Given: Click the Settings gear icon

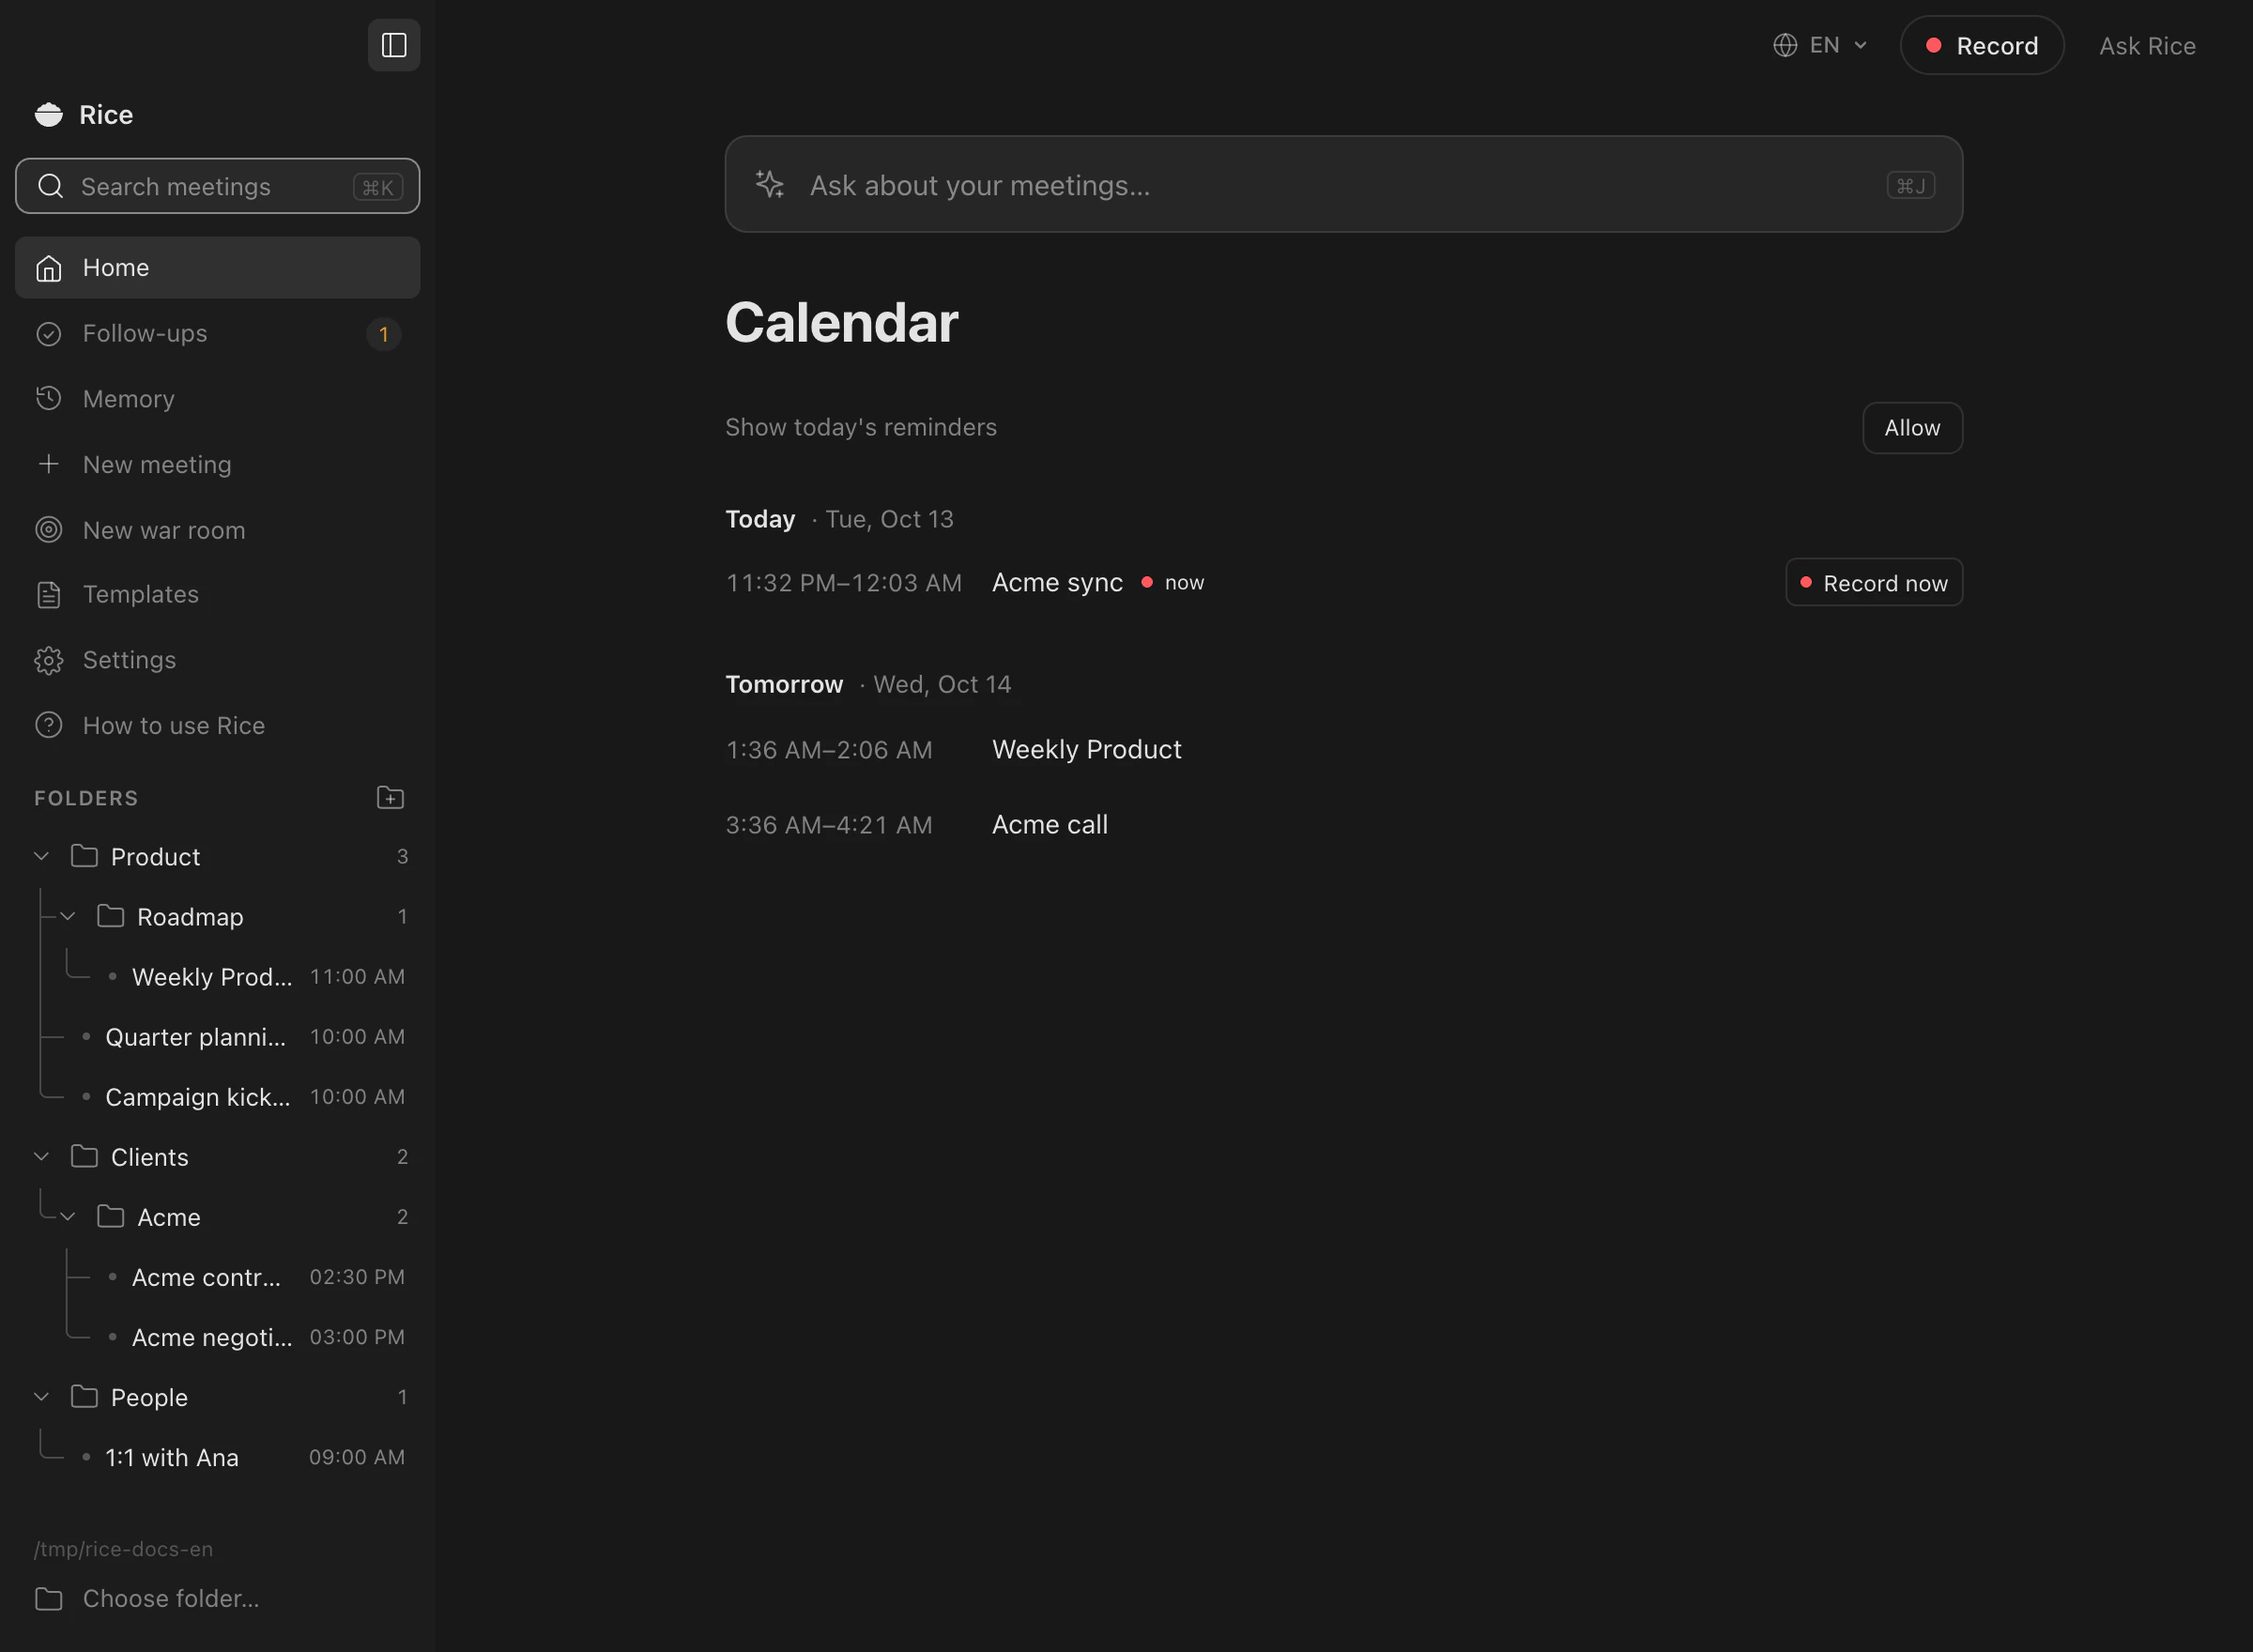Looking at the screenshot, I should (x=49, y=660).
